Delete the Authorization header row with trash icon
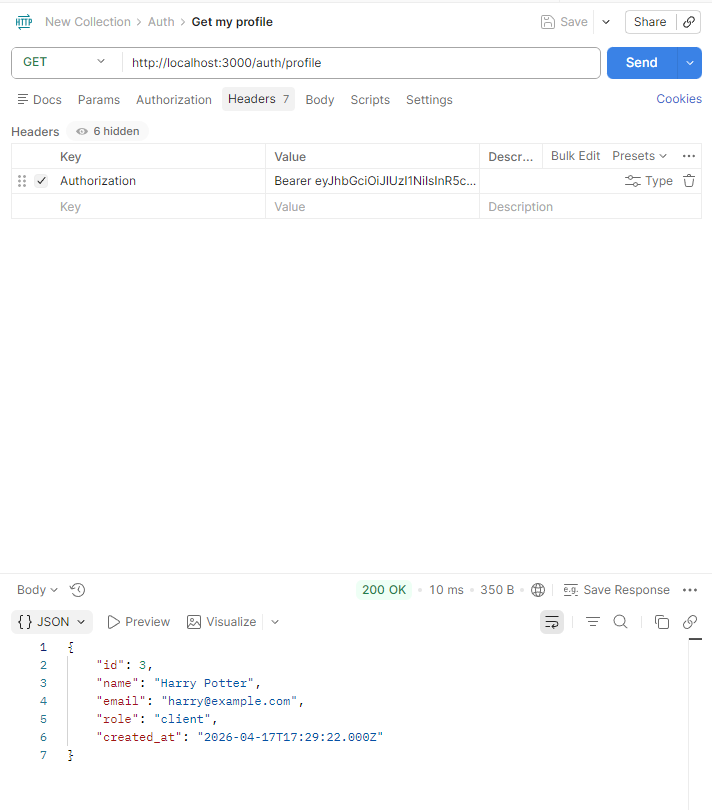712x810 pixels. (688, 181)
